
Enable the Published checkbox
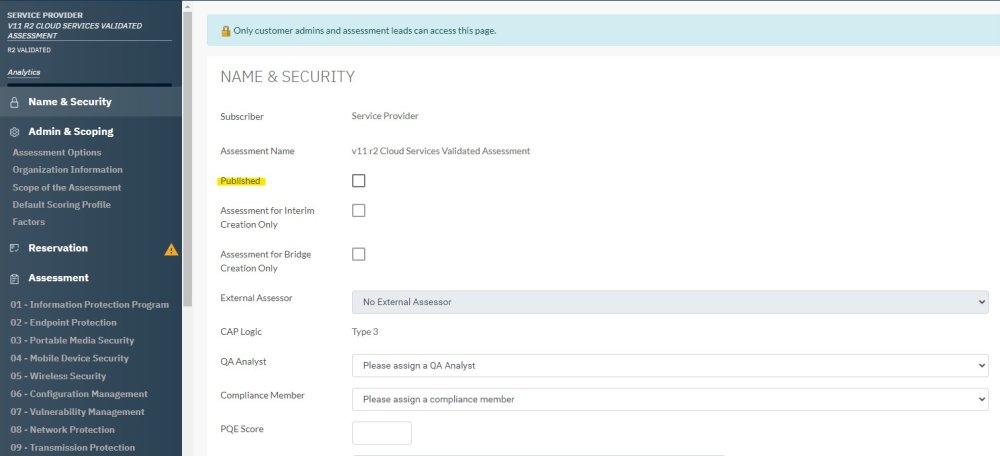pos(359,181)
